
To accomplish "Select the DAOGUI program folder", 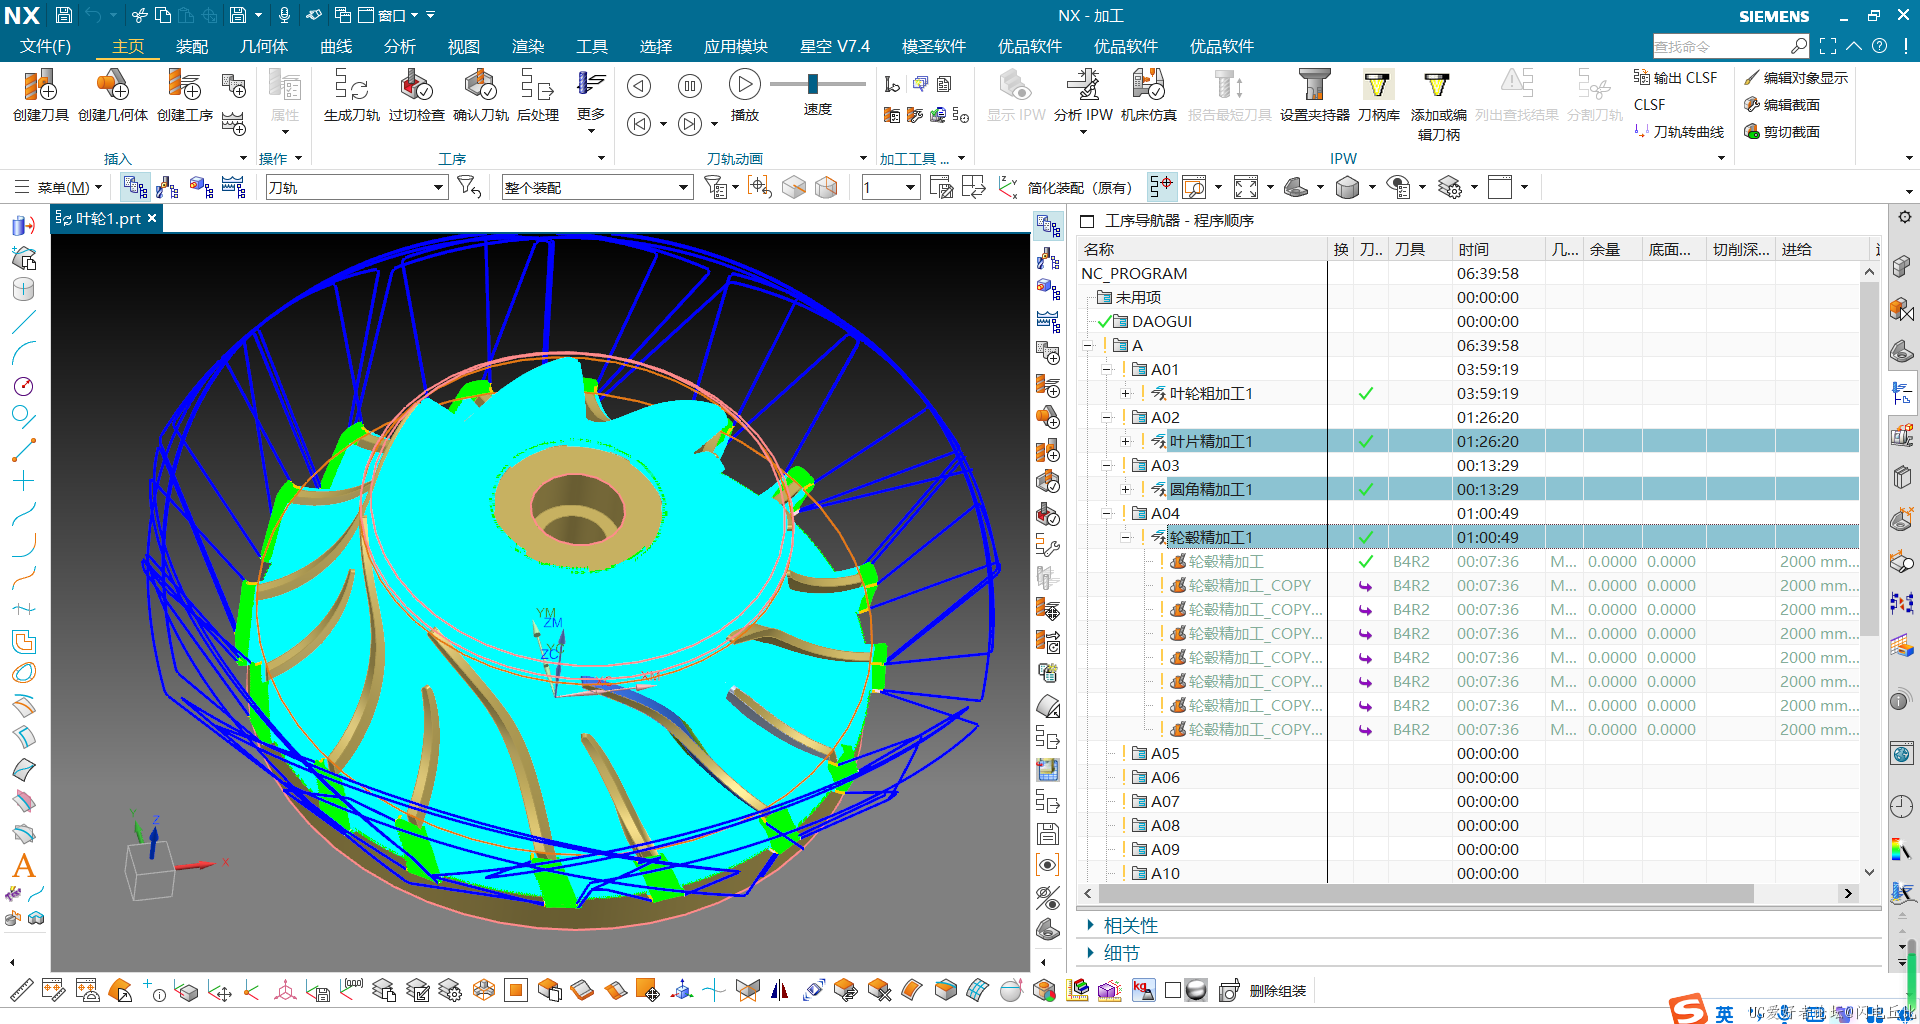I will 1469,321.
